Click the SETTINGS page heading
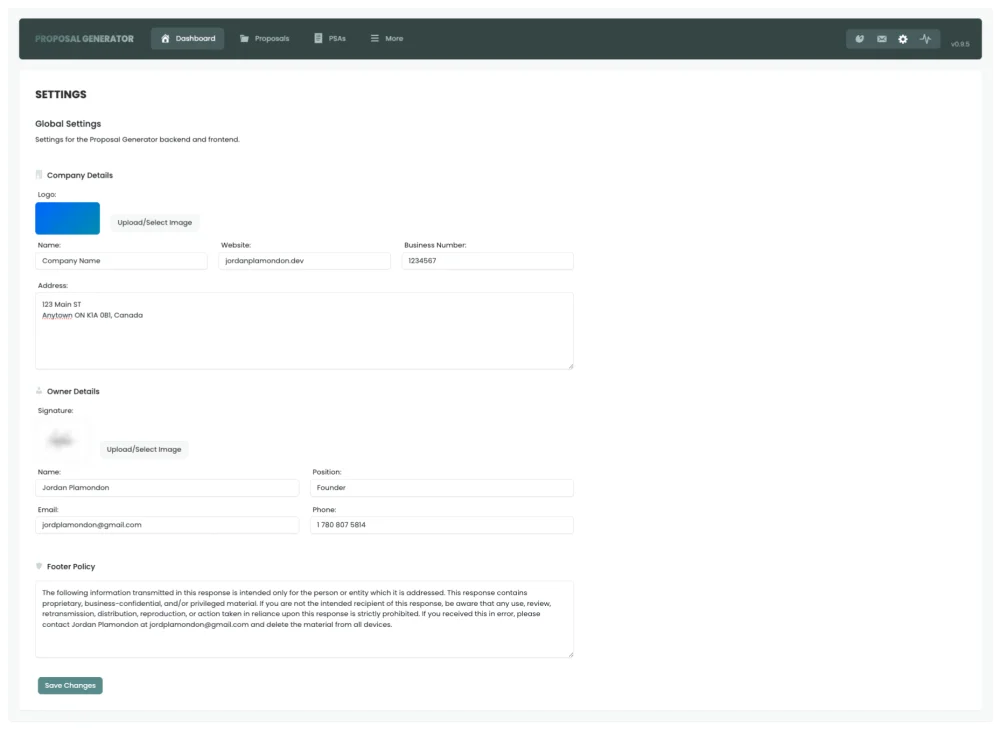Viewport: 1000px width, 732px height. click(x=61, y=94)
